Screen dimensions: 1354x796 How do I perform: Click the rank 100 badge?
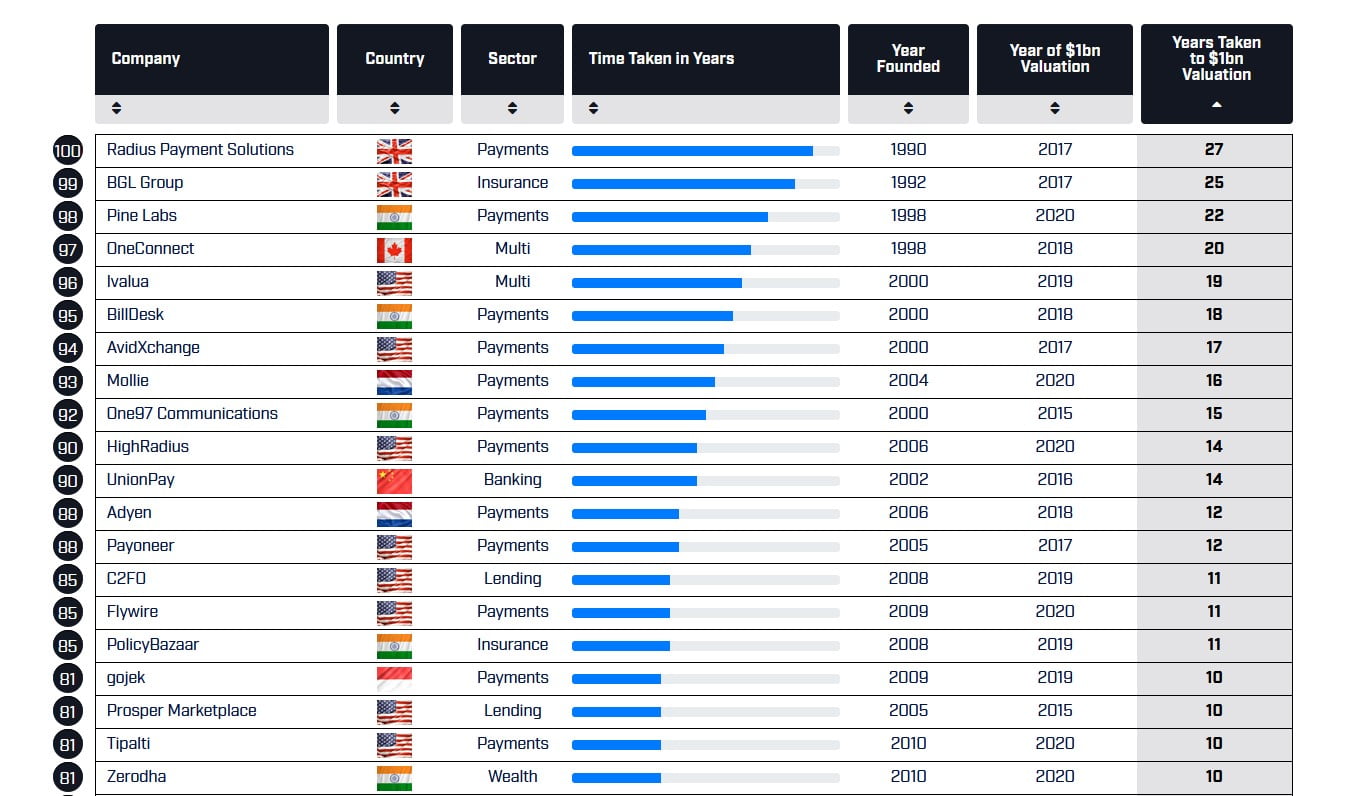[x=67, y=151]
